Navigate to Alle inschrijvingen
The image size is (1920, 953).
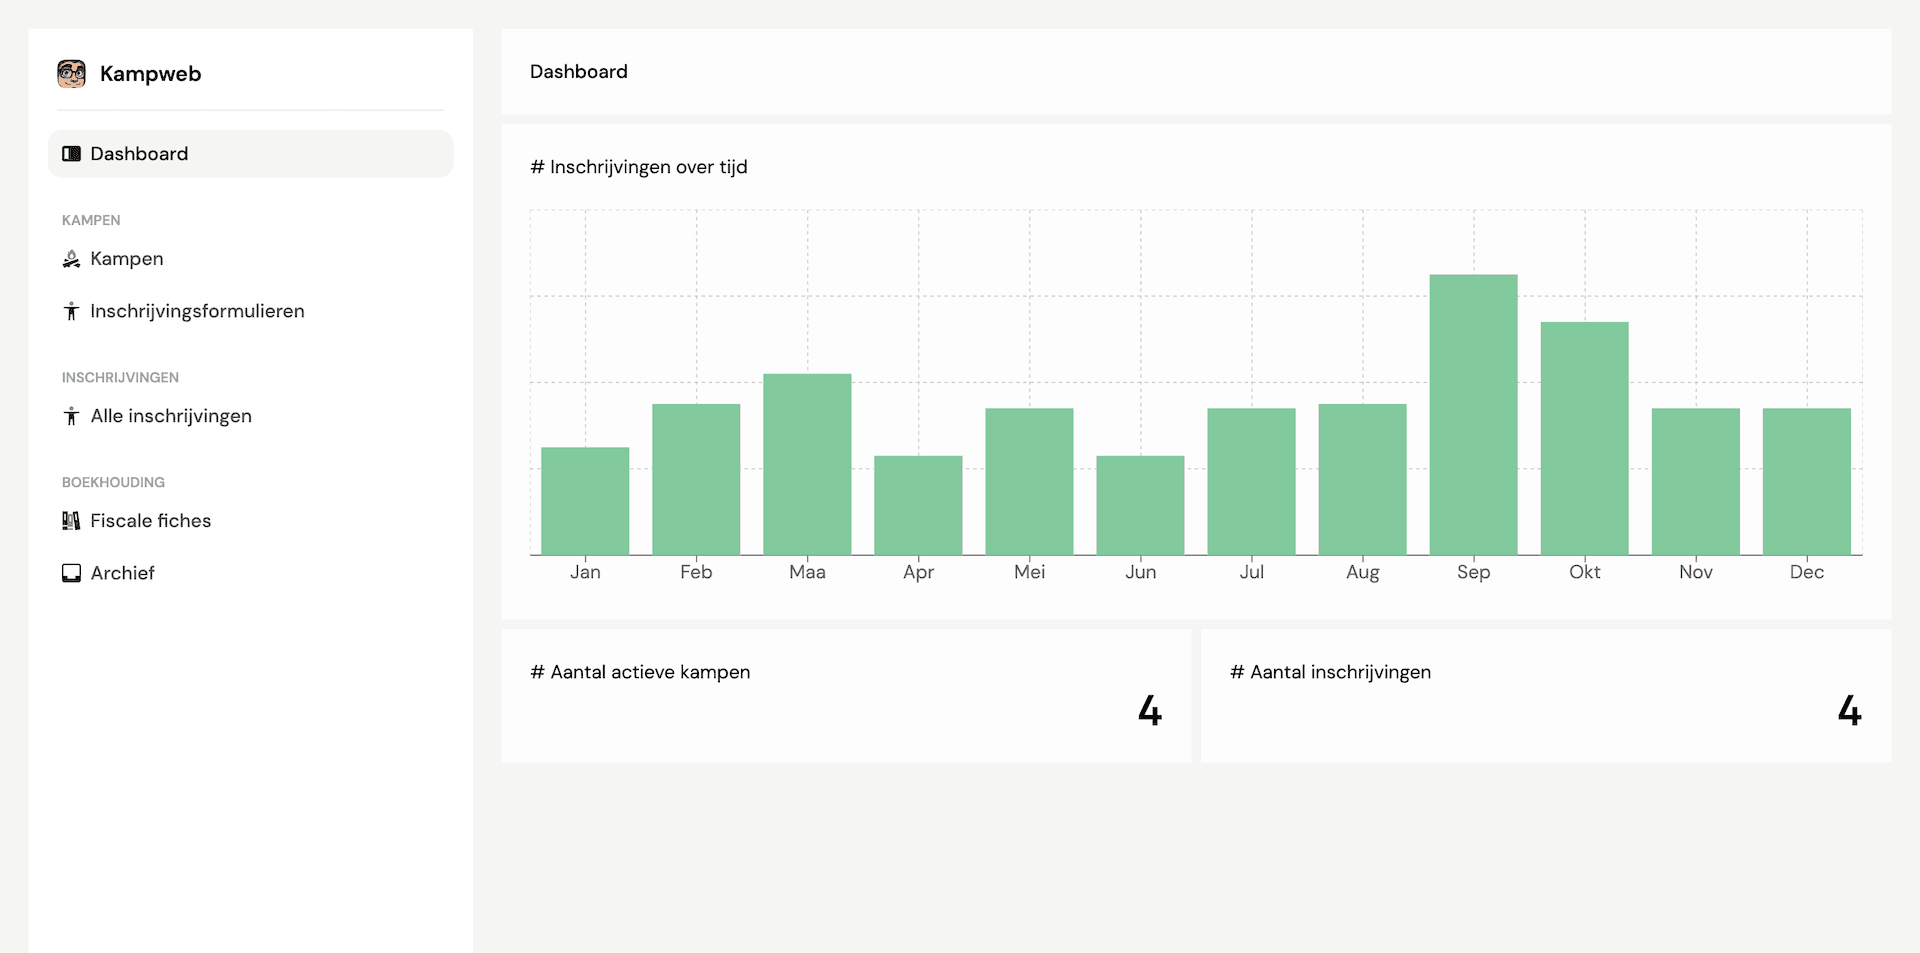(x=170, y=416)
